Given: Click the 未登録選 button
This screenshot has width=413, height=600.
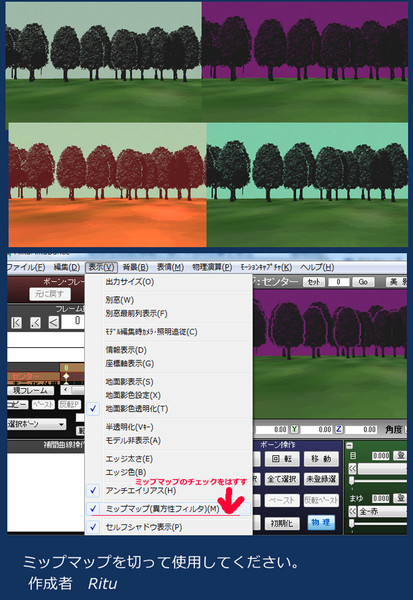Looking at the screenshot, I should [322, 479].
